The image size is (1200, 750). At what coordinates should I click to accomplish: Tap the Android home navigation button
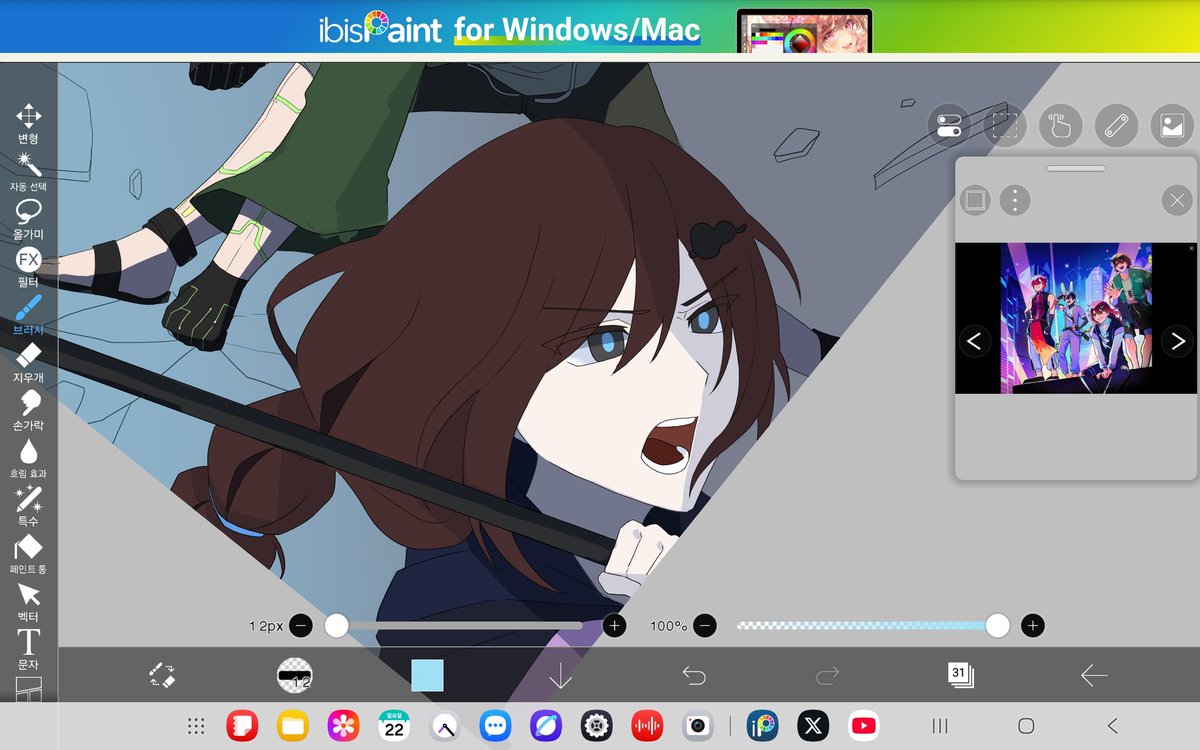[x=1026, y=726]
